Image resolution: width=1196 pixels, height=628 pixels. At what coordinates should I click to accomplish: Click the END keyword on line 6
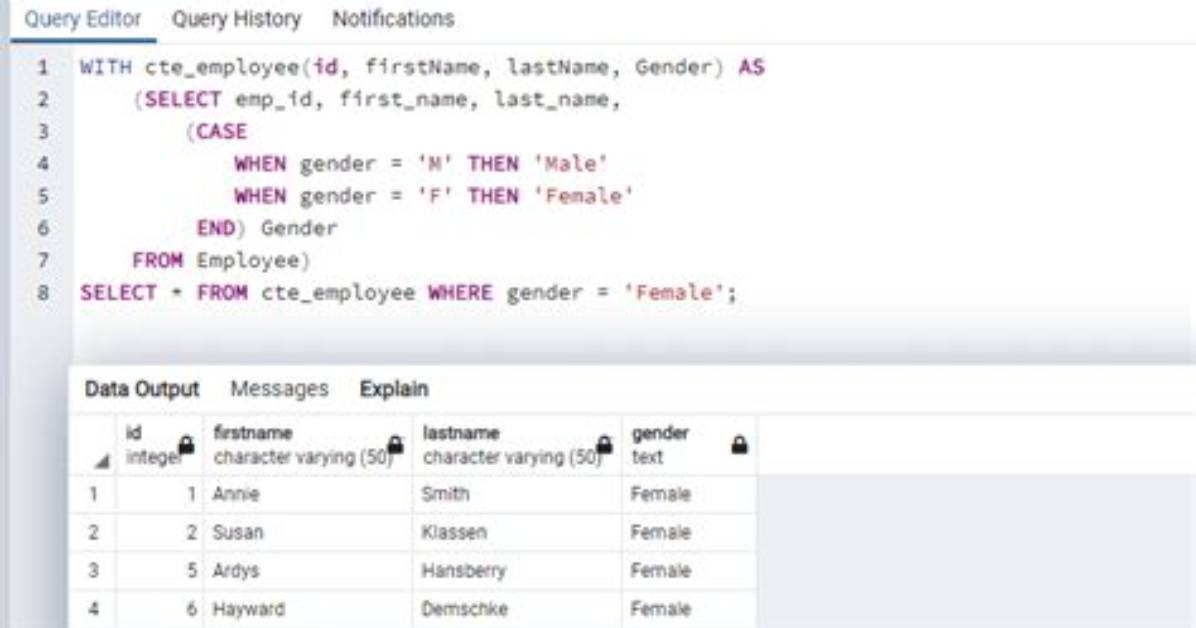[216, 228]
